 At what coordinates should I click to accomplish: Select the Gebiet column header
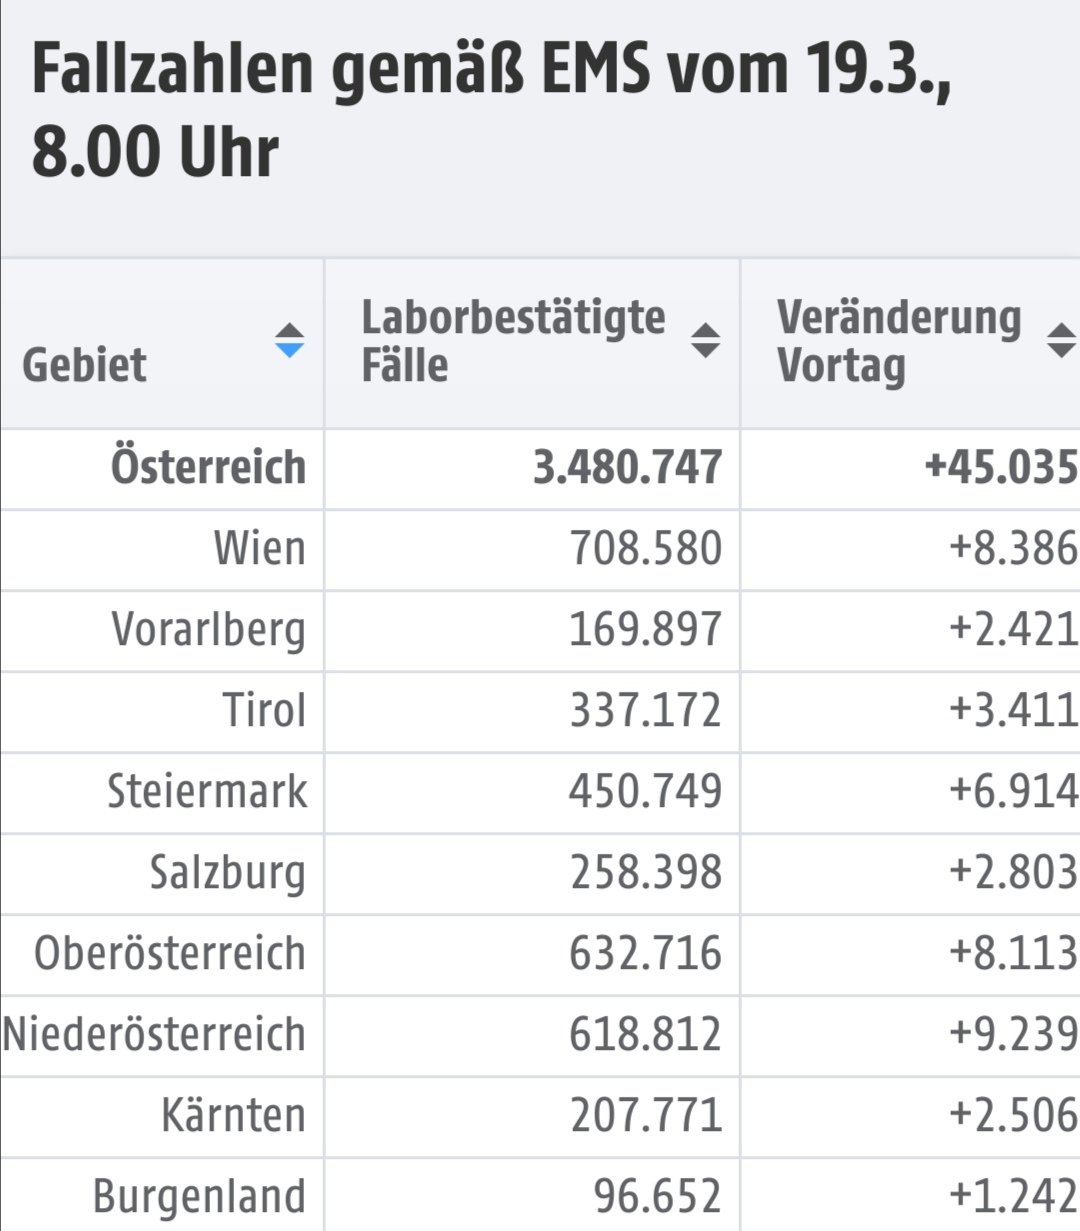point(162,344)
